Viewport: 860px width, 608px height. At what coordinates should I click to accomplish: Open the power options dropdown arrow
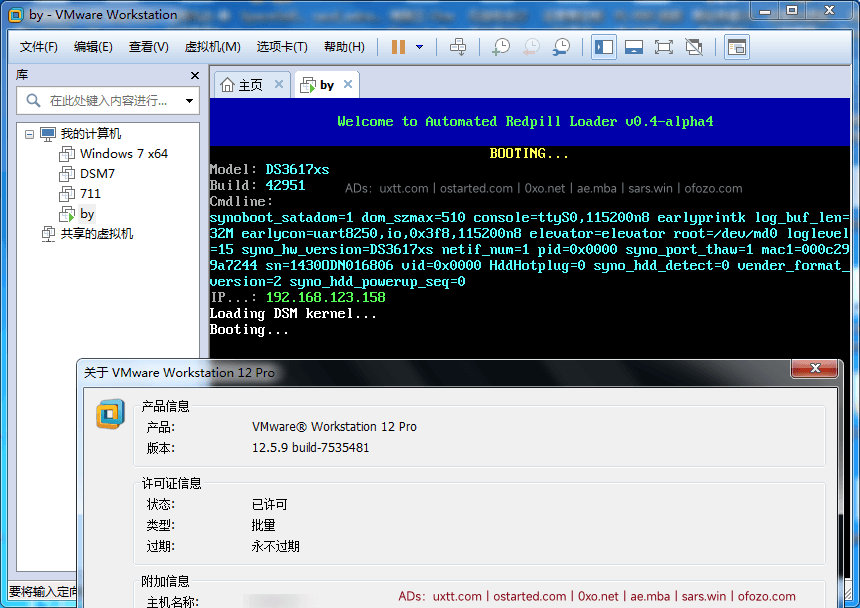(x=420, y=47)
